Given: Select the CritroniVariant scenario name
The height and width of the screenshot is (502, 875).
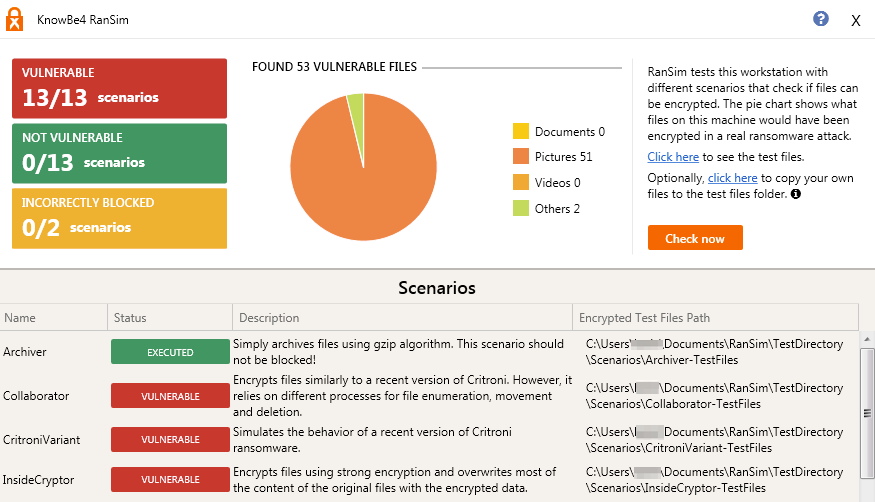Looking at the screenshot, I should (x=41, y=440).
